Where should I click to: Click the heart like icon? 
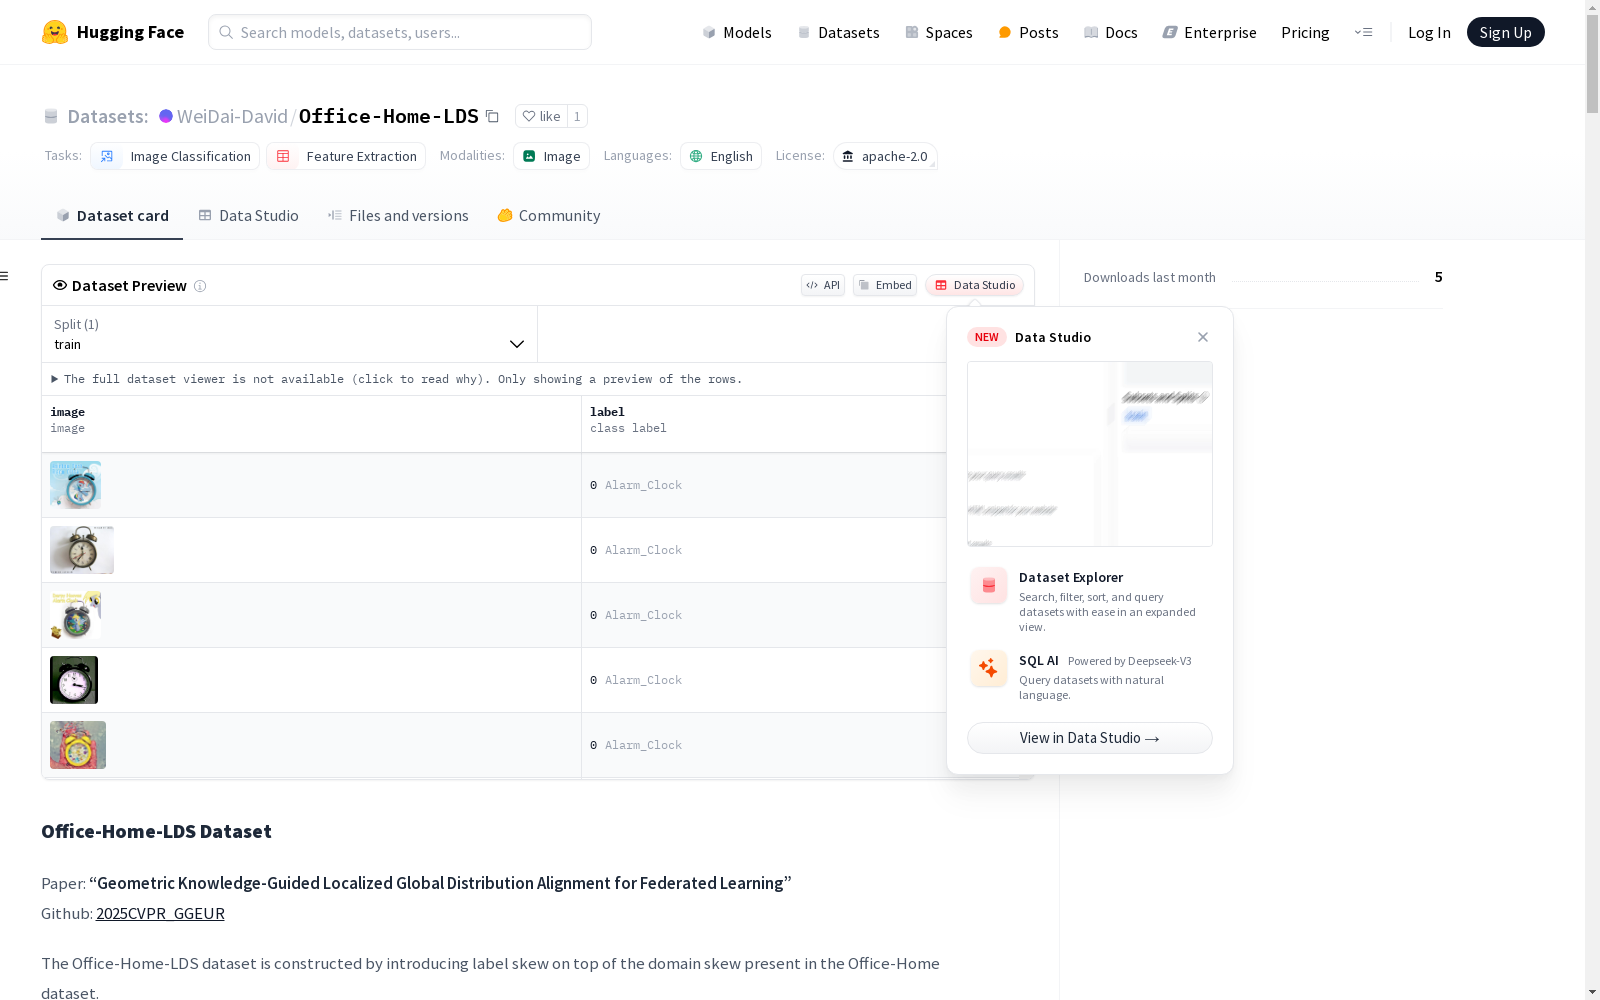click(x=529, y=116)
